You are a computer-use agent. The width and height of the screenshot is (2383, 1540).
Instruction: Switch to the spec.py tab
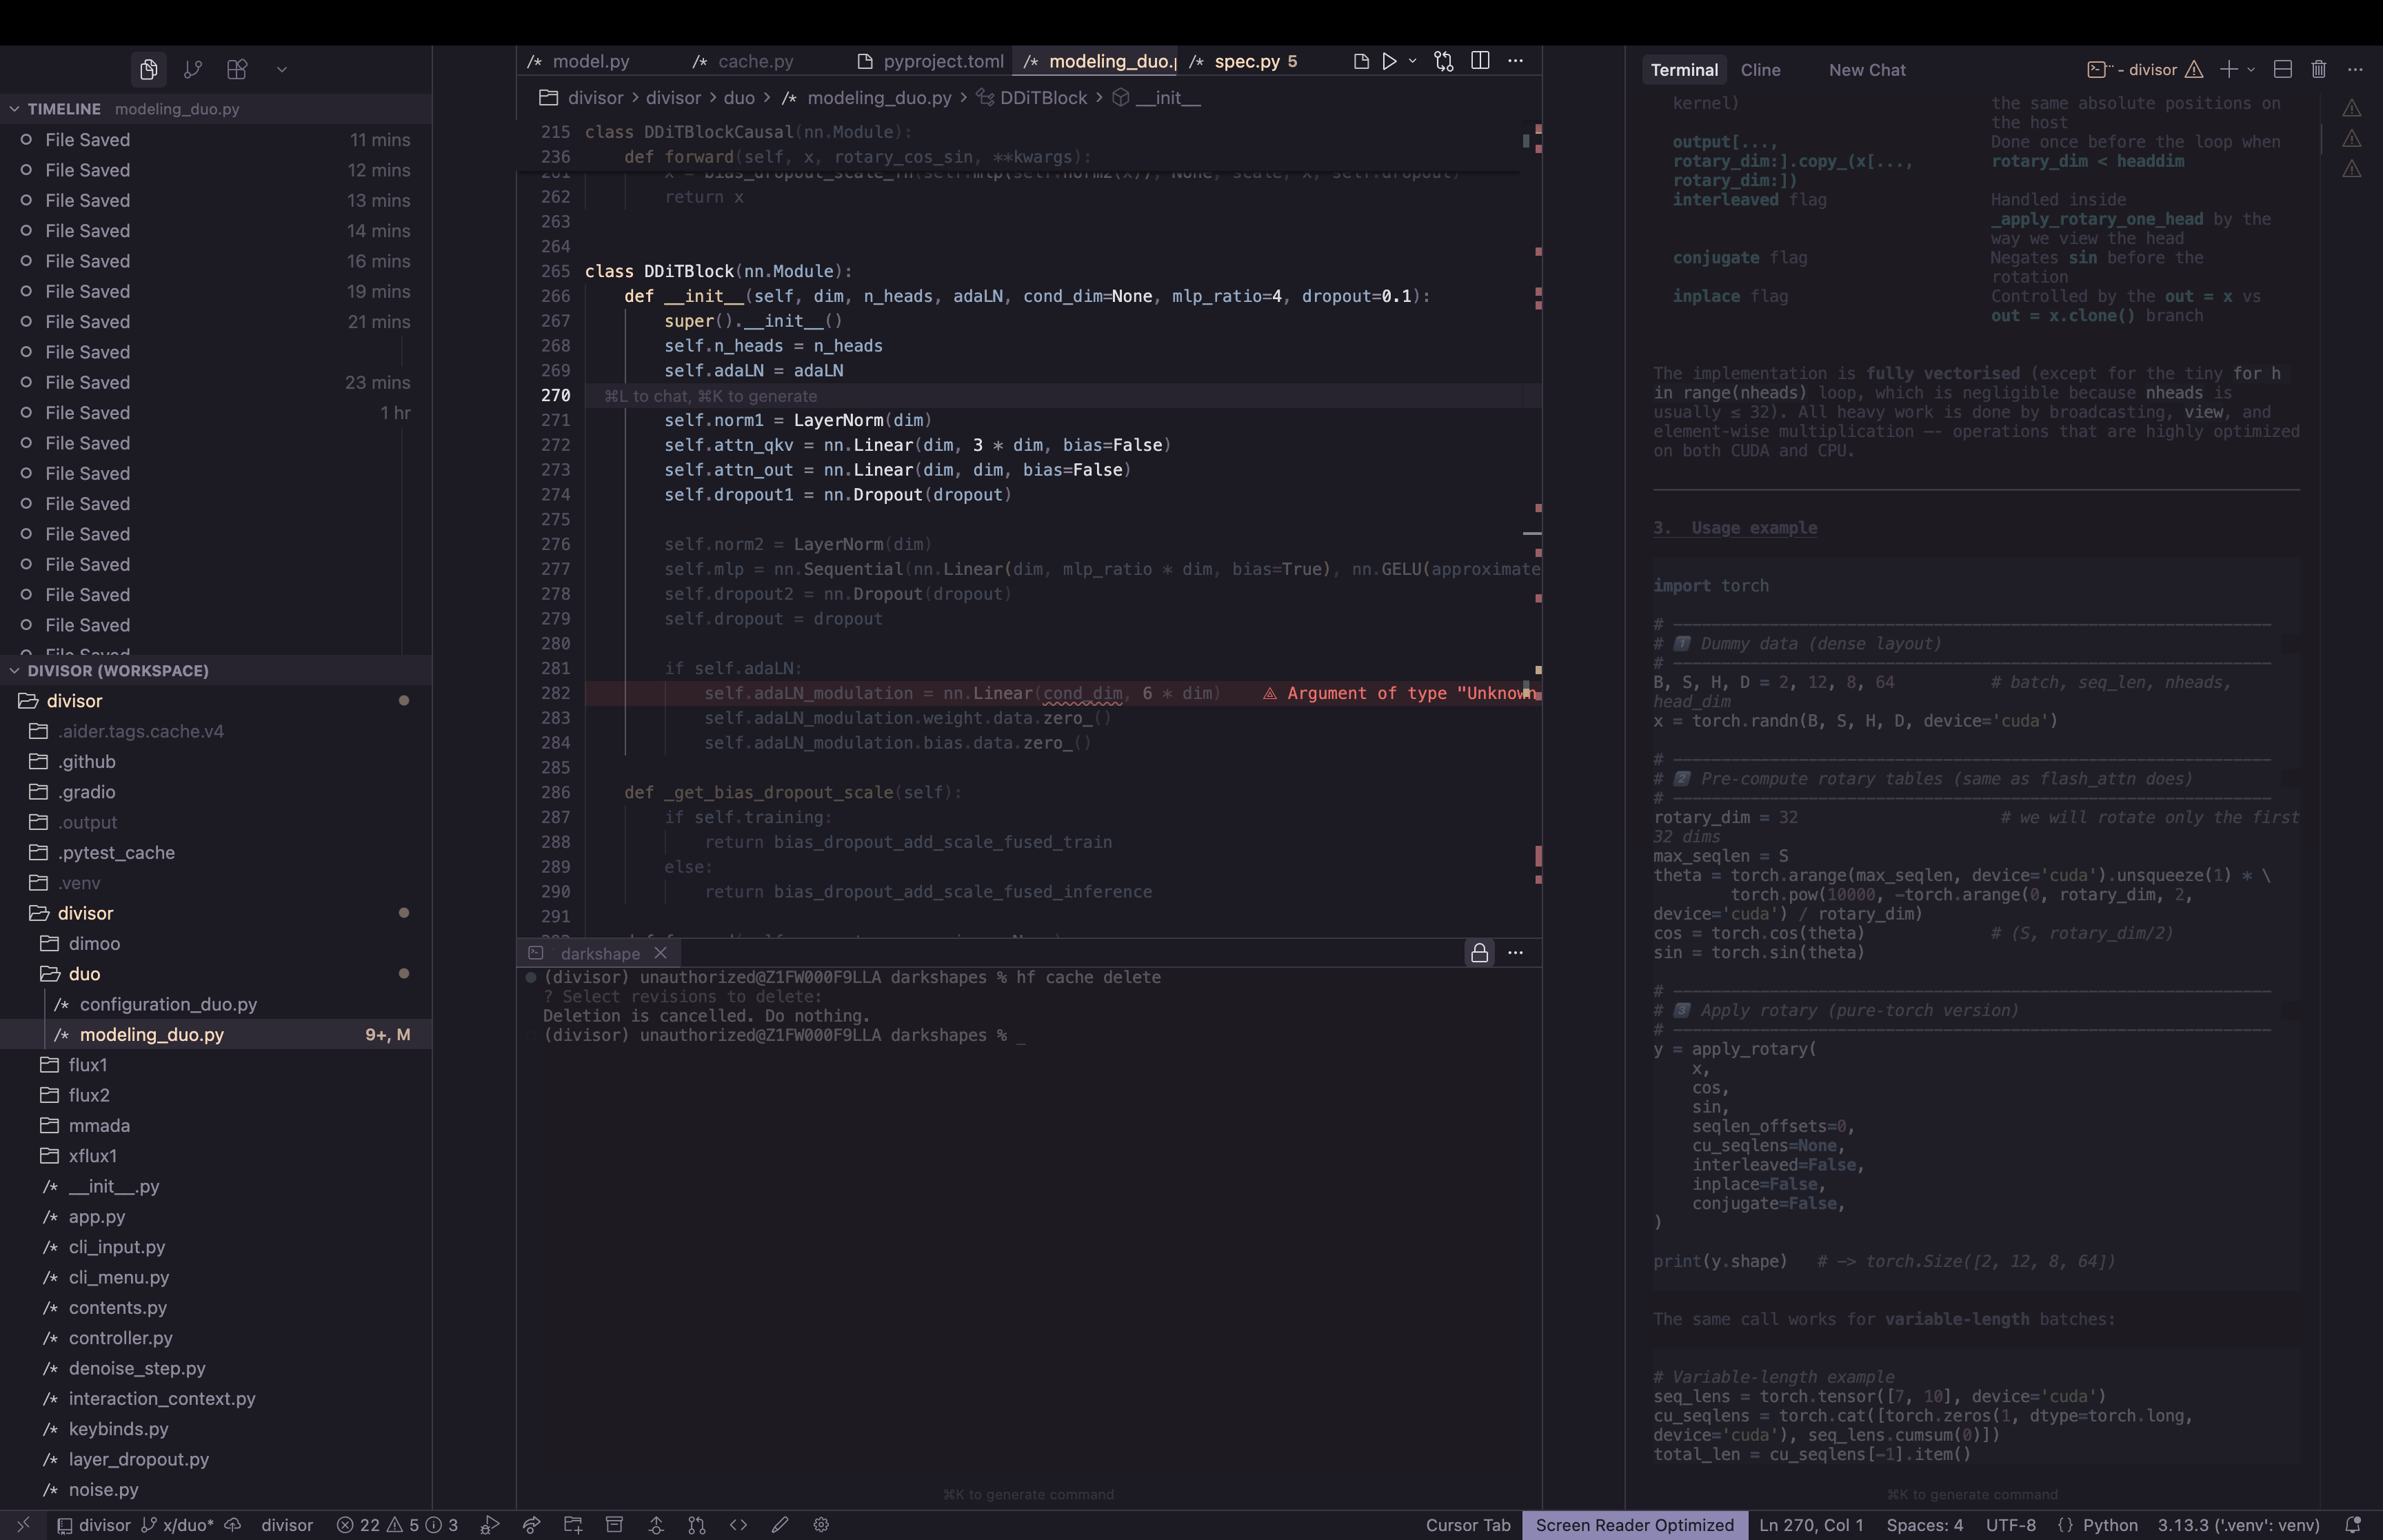(x=1246, y=61)
